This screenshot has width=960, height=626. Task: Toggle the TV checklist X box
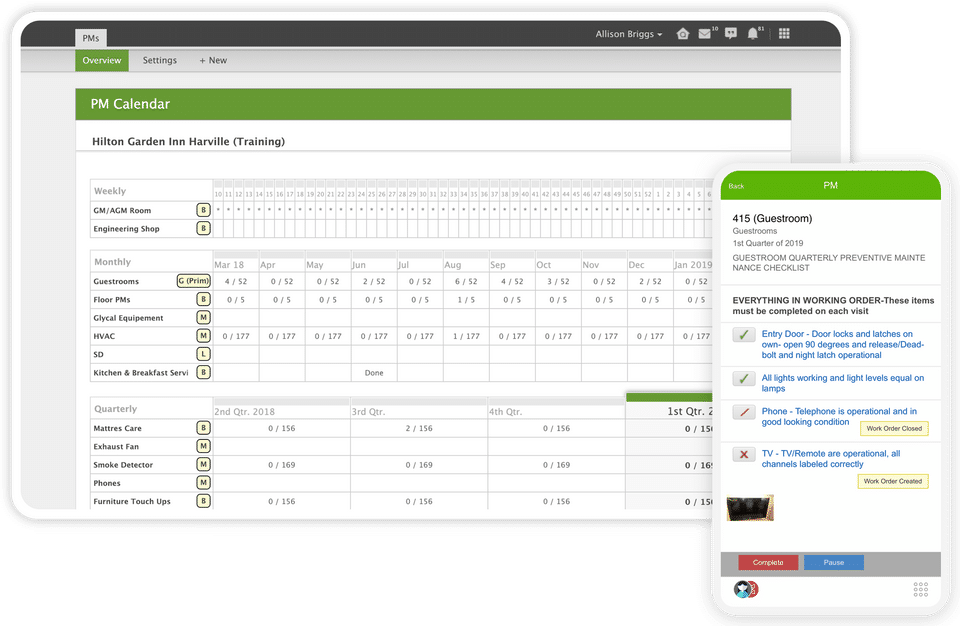(744, 454)
